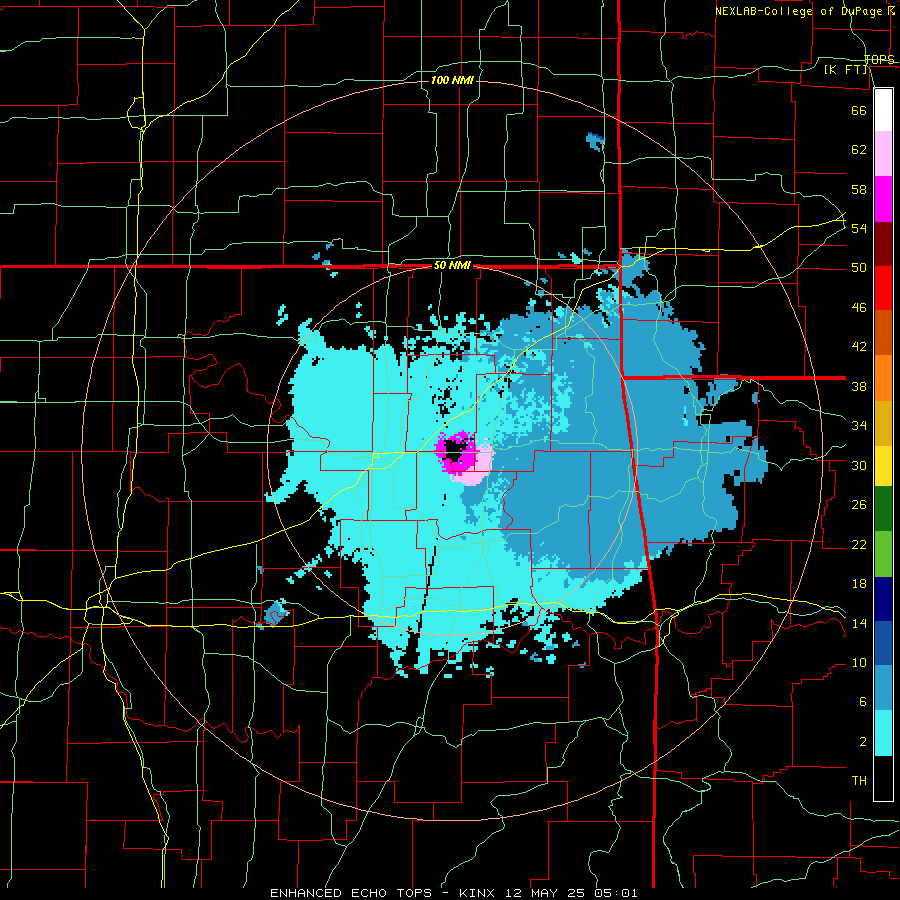
Task: Click the legend value 38
Action: click(859, 386)
